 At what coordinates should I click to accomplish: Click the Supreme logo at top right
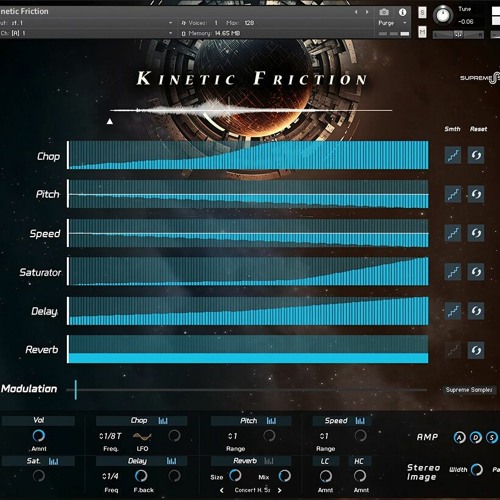480,78
